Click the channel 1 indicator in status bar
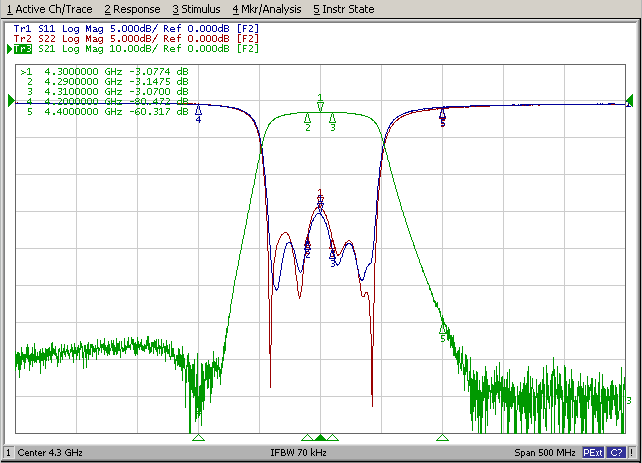The image size is (642, 463). pos(8,453)
